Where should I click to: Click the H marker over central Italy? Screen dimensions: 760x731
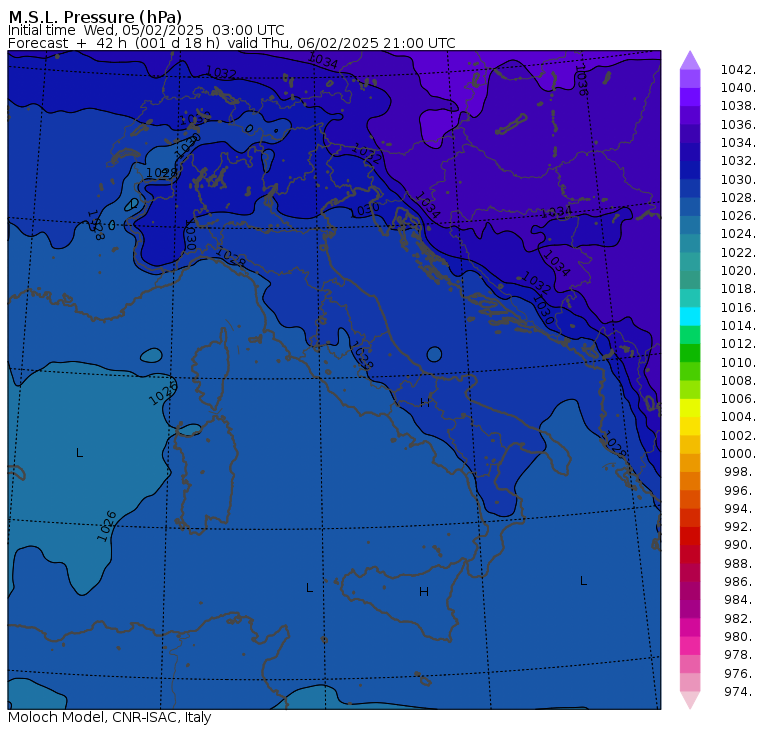[425, 402]
